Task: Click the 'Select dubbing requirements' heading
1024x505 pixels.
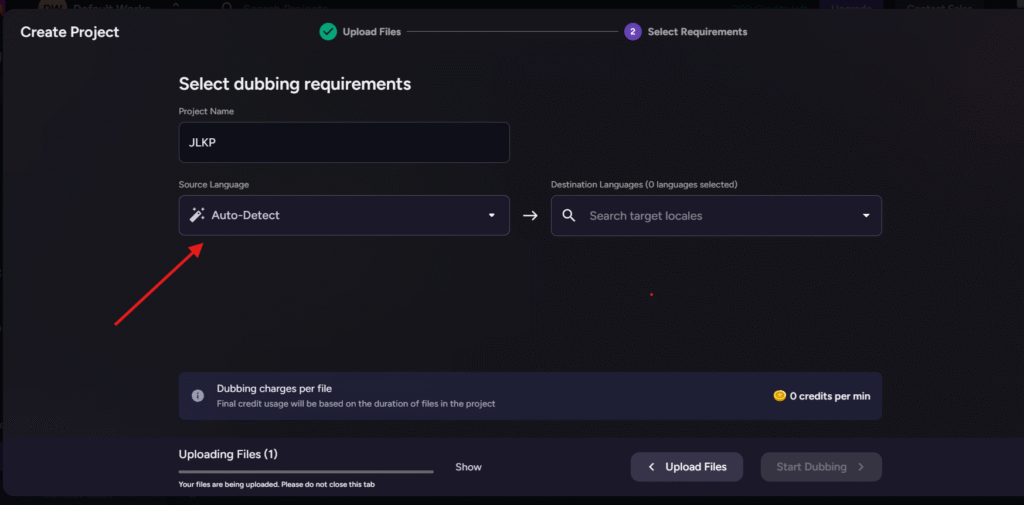Action: (295, 84)
